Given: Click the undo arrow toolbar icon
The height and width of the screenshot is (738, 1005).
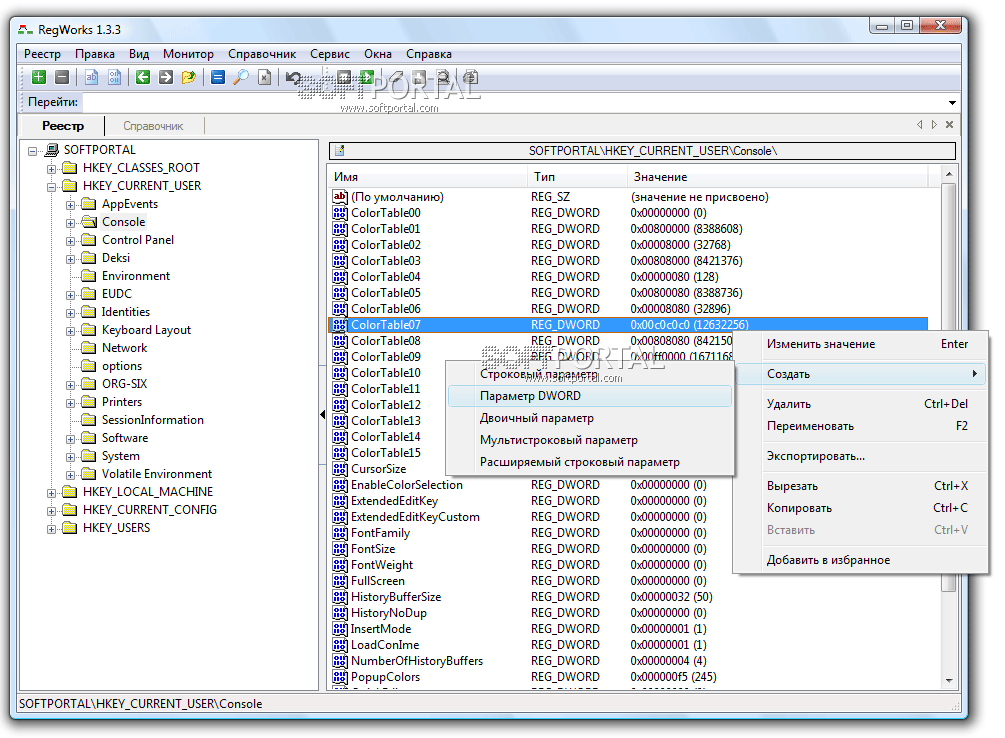Looking at the screenshot, I should [x=293, y=77].
